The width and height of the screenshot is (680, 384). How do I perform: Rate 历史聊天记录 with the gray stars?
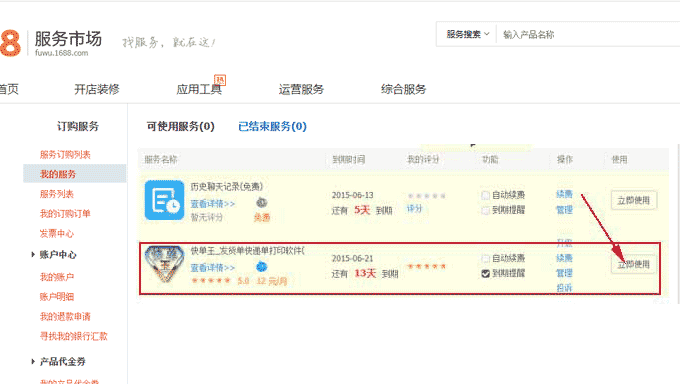pos(427,196)
